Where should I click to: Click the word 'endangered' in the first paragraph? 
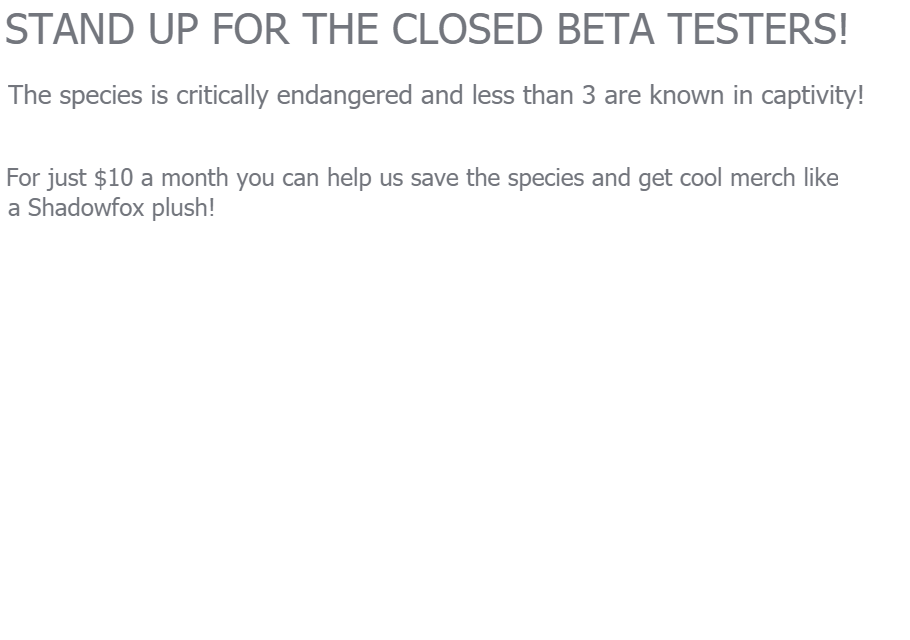[x=345, y=96]
